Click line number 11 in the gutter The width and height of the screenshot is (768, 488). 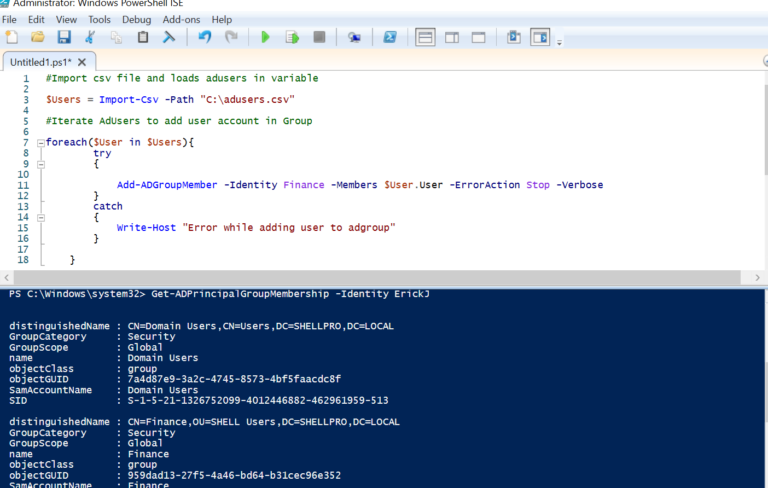(23, 185)
